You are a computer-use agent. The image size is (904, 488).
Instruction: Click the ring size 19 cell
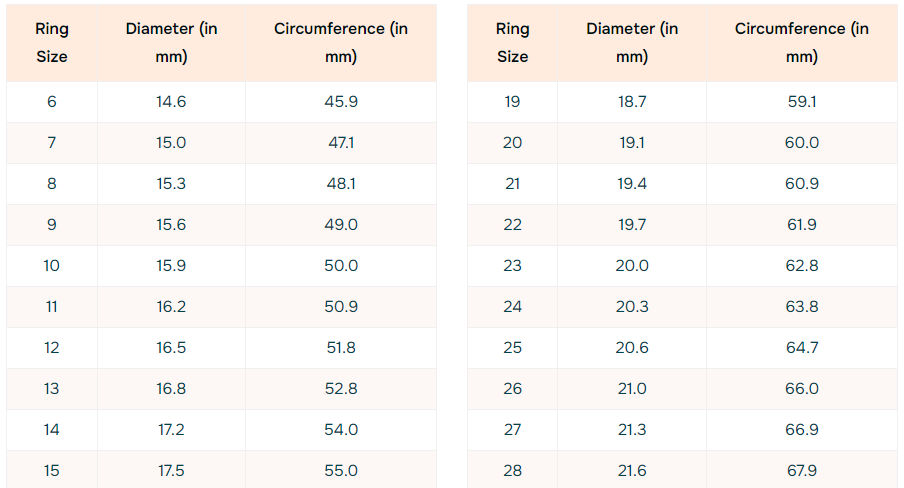512,102
